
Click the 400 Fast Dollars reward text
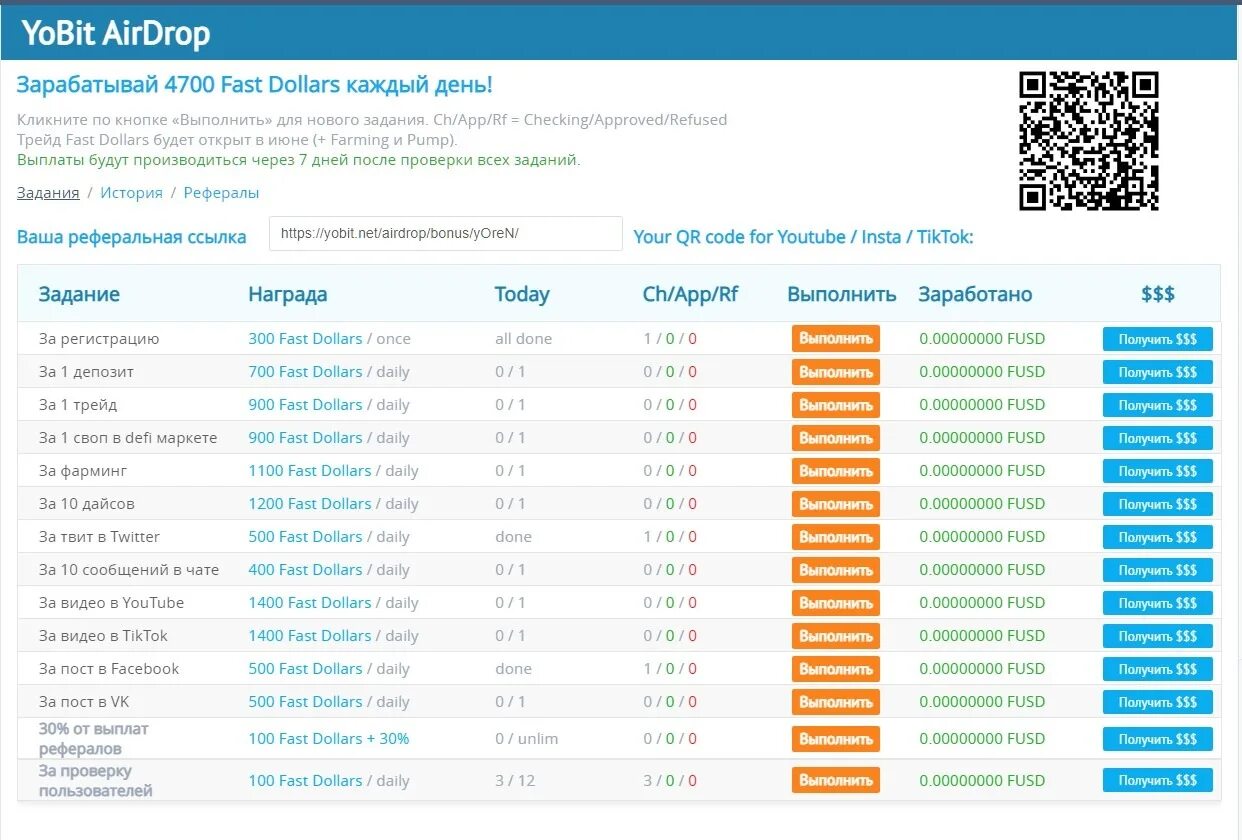(305, 569)
